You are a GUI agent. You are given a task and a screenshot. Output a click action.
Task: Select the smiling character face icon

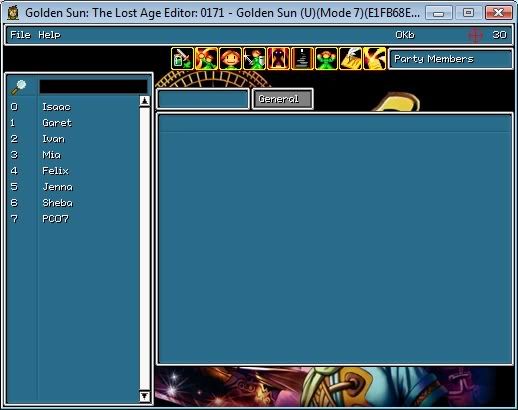click(x=230, y=58)
